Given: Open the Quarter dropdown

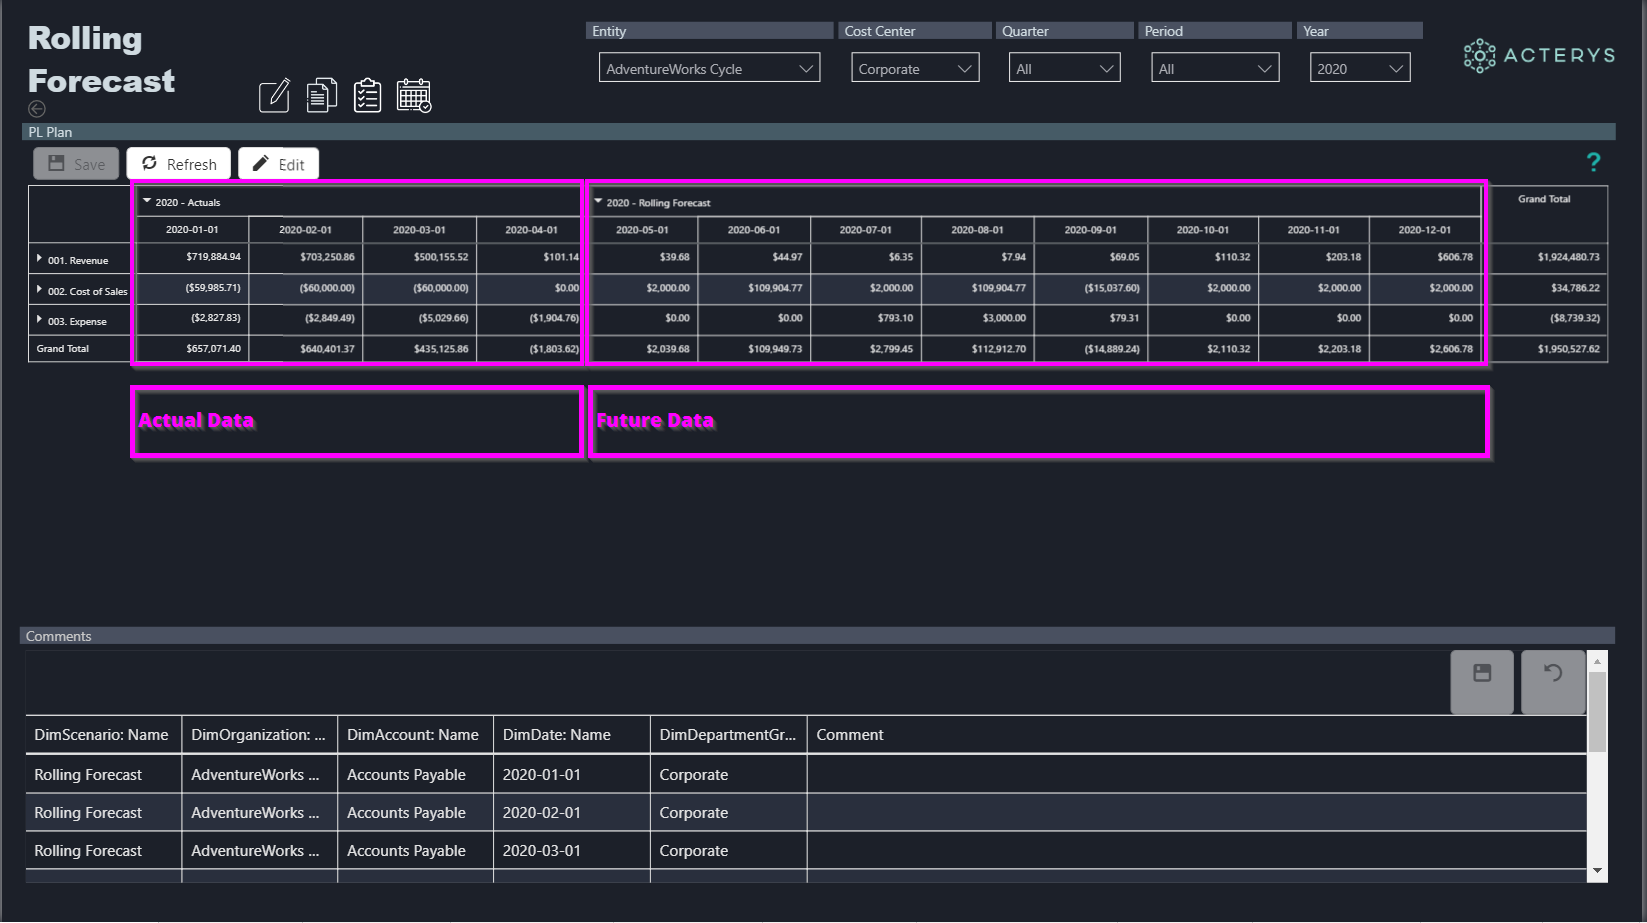Looking at the screenshot, I should 1064,68.
